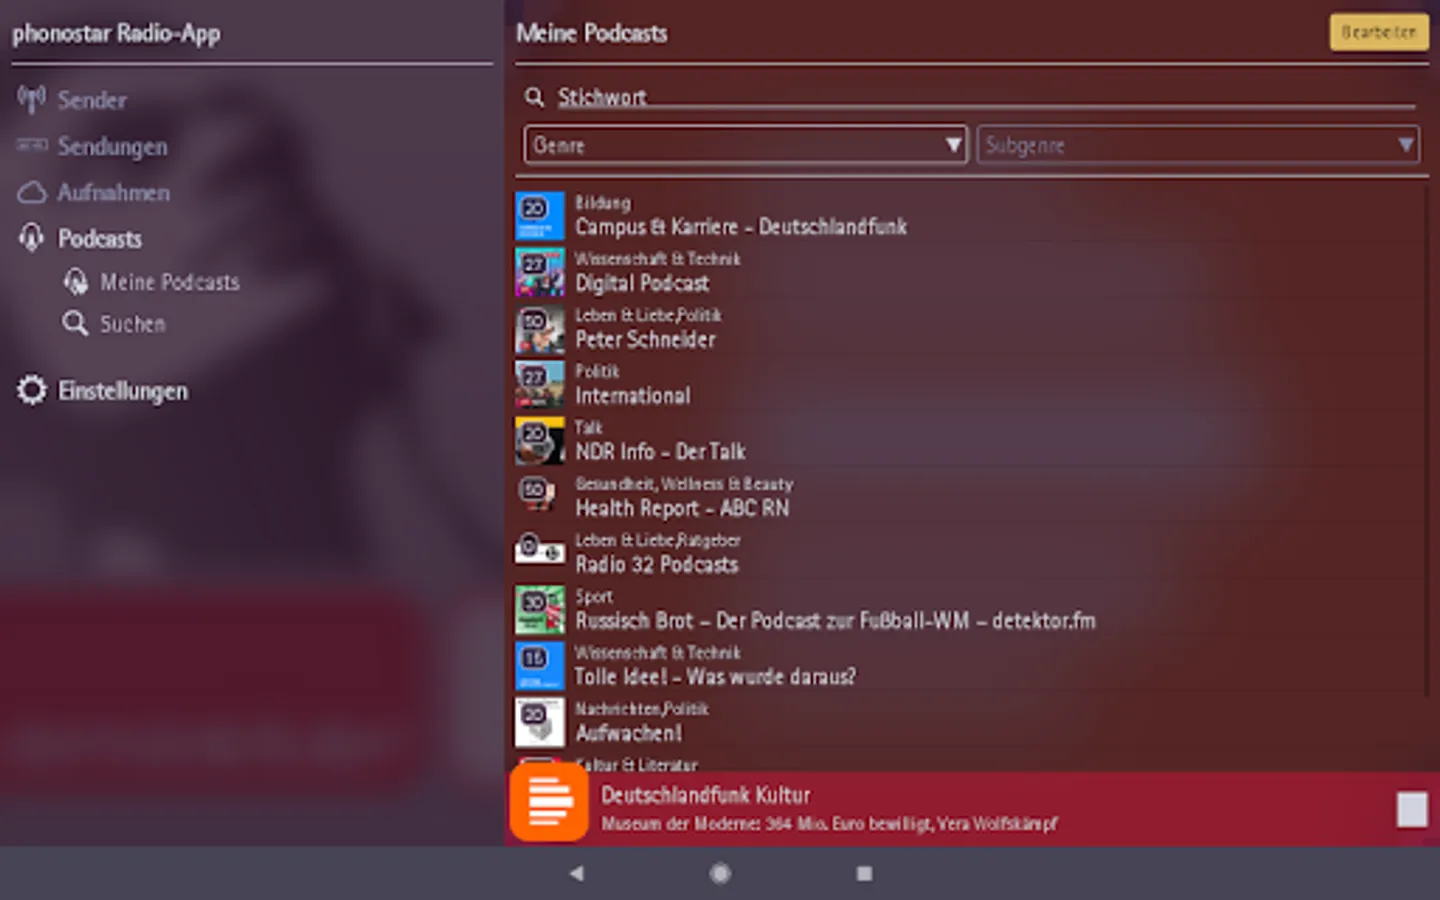Select the Podcasts menu item
Viewport: 1440px width, 900px height.
coord(100,238)
